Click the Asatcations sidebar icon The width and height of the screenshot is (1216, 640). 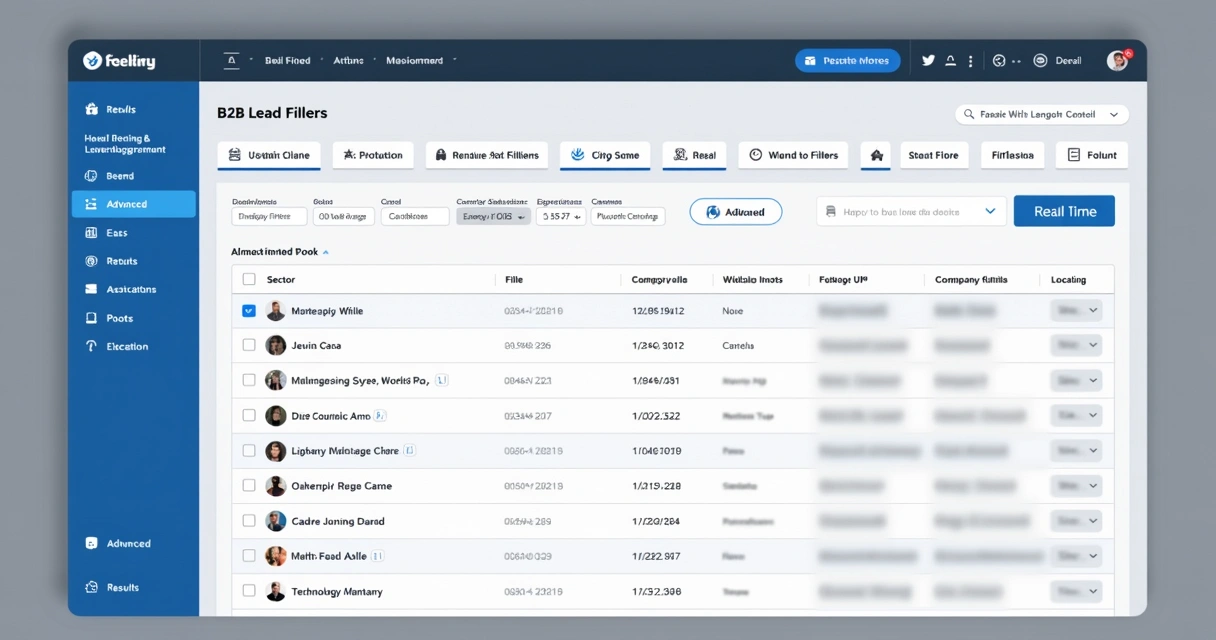92,289
